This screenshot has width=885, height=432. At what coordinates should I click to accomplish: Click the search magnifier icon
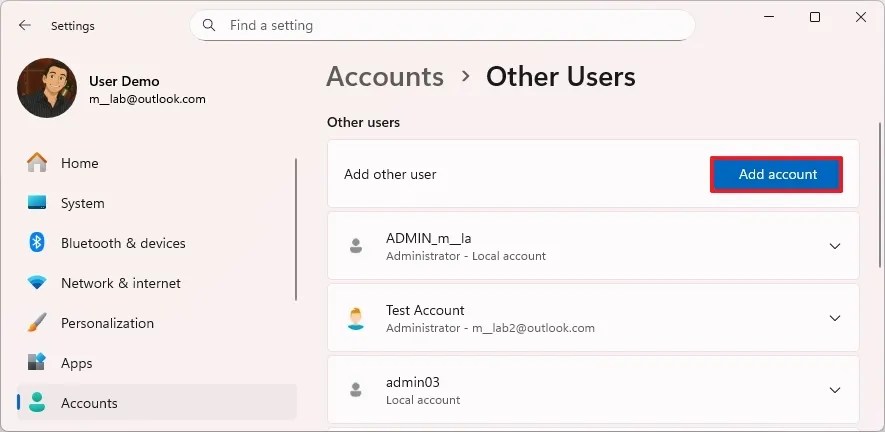click(209, 25)
